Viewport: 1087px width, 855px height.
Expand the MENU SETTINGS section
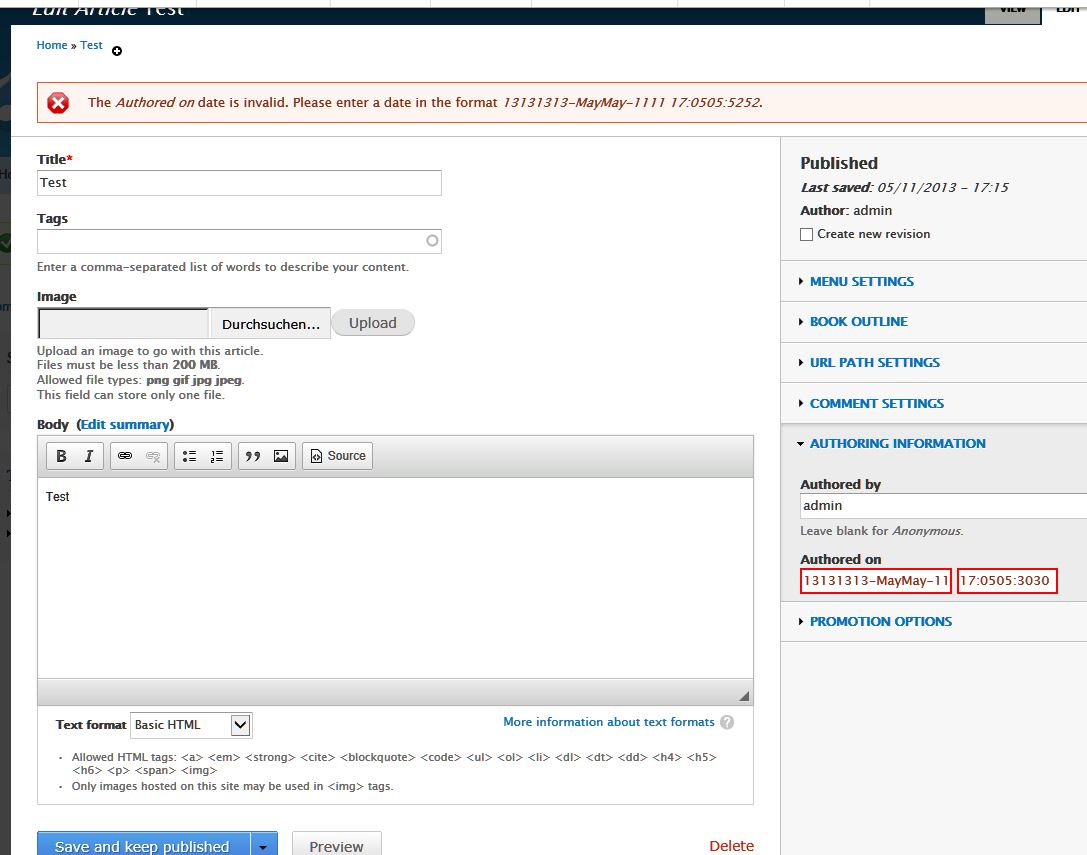point(861,281)
